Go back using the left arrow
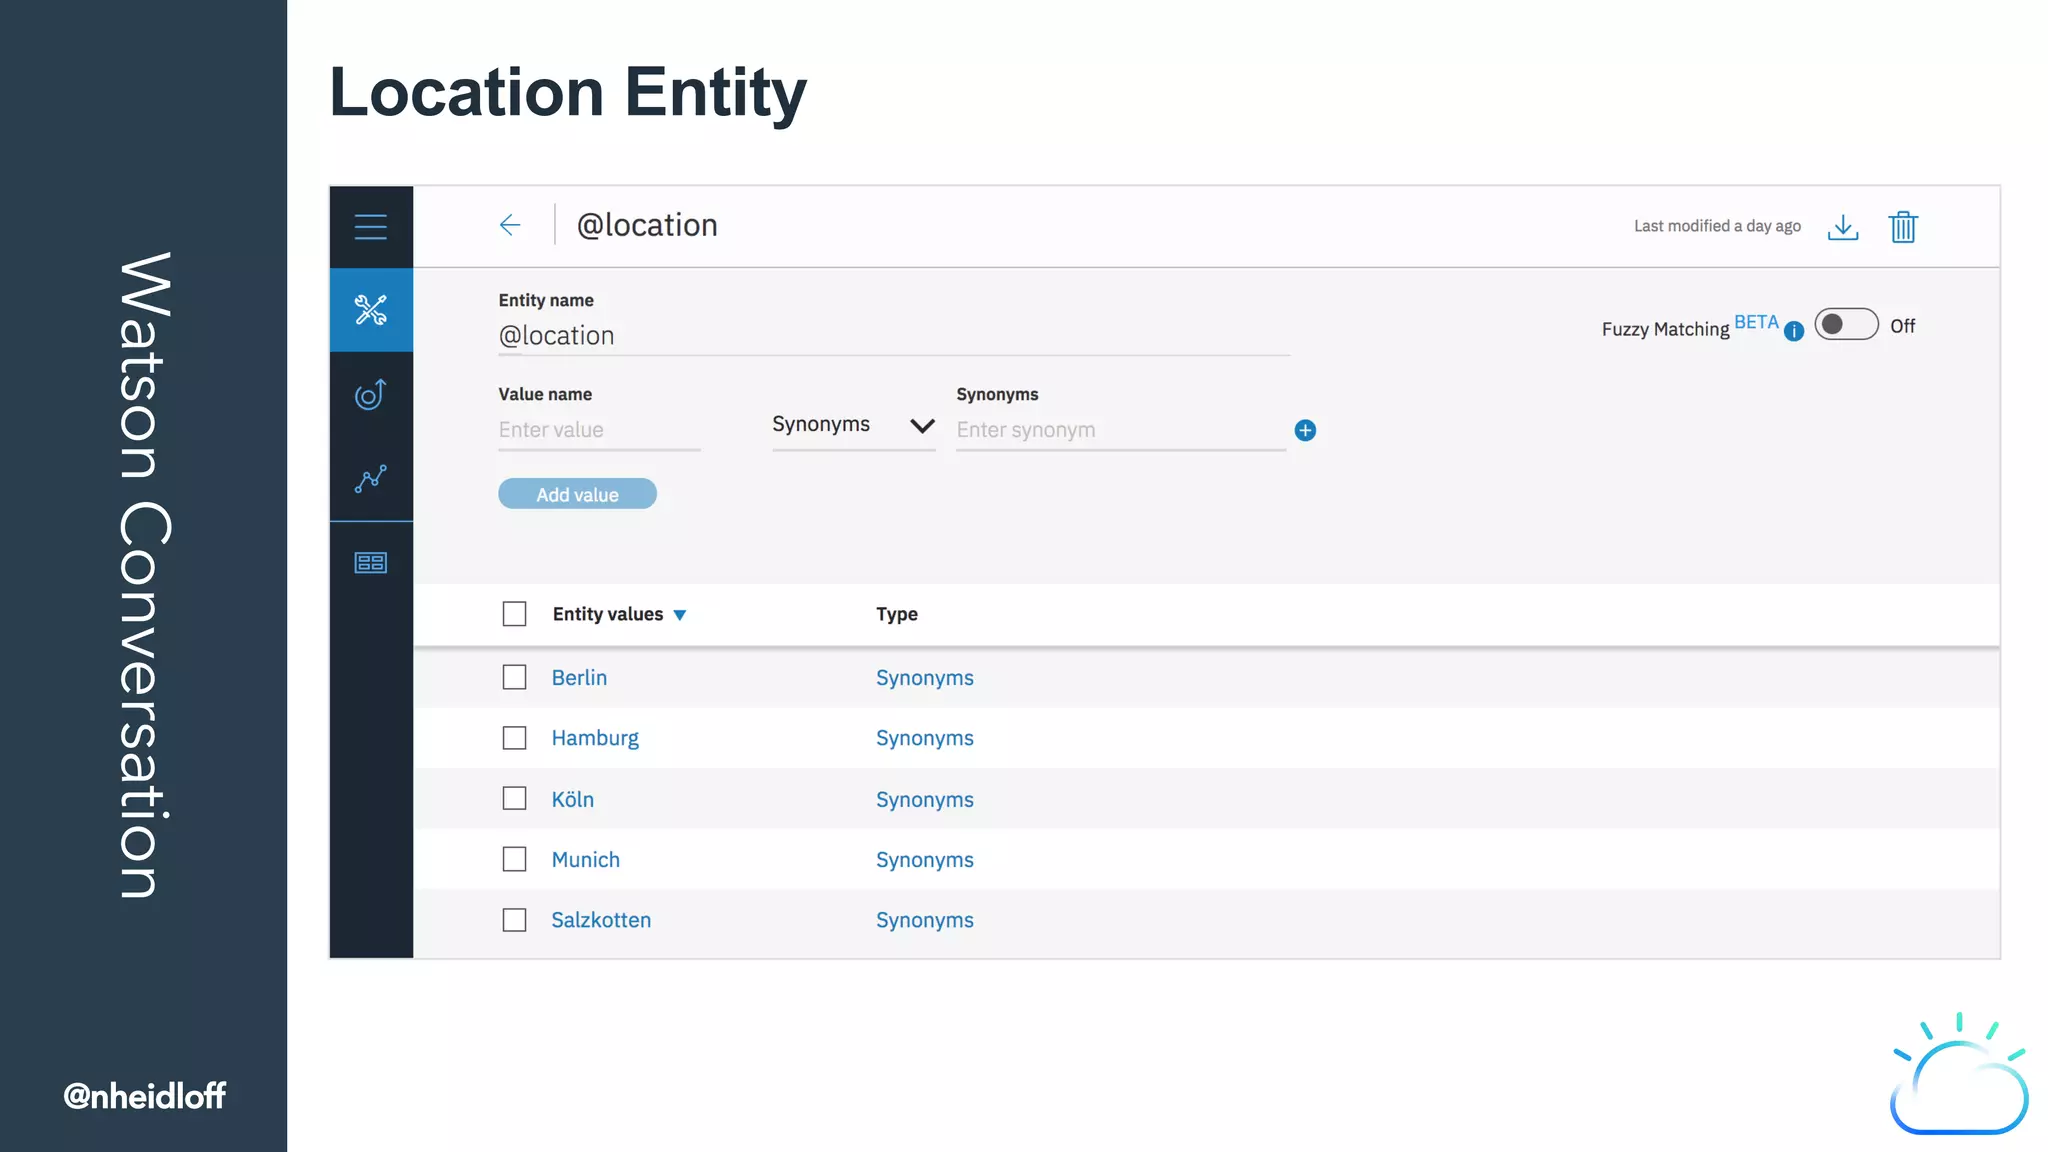Image resolution: width=2048 pixels, height=1152 pixels. coord(510,225)
